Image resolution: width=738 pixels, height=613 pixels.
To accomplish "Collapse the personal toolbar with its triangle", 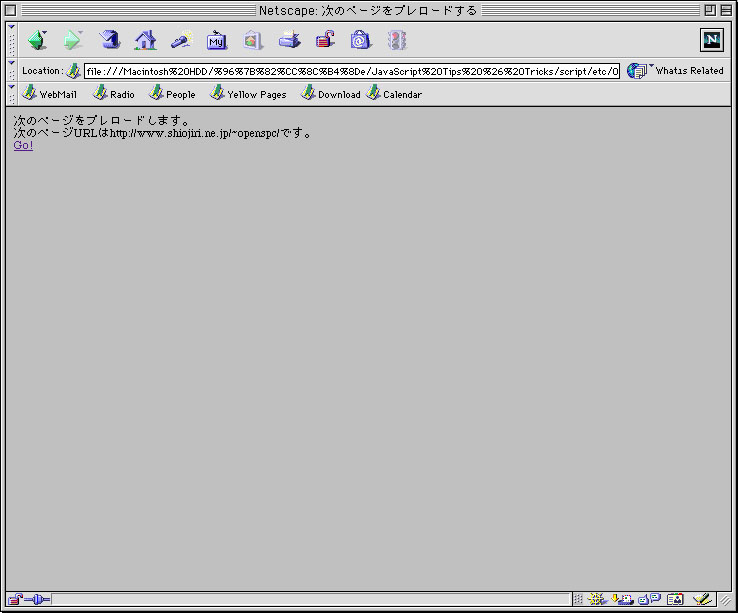I will point(11,87).
